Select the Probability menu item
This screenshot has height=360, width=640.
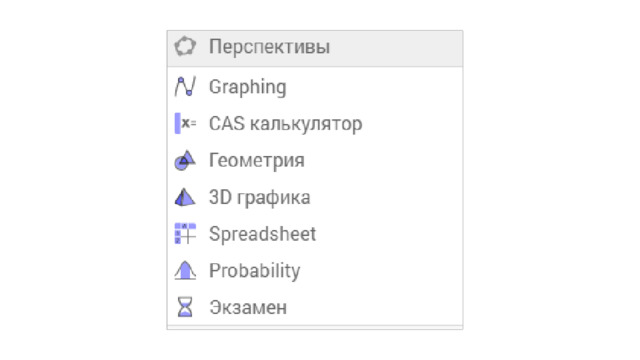click(315, 270)
